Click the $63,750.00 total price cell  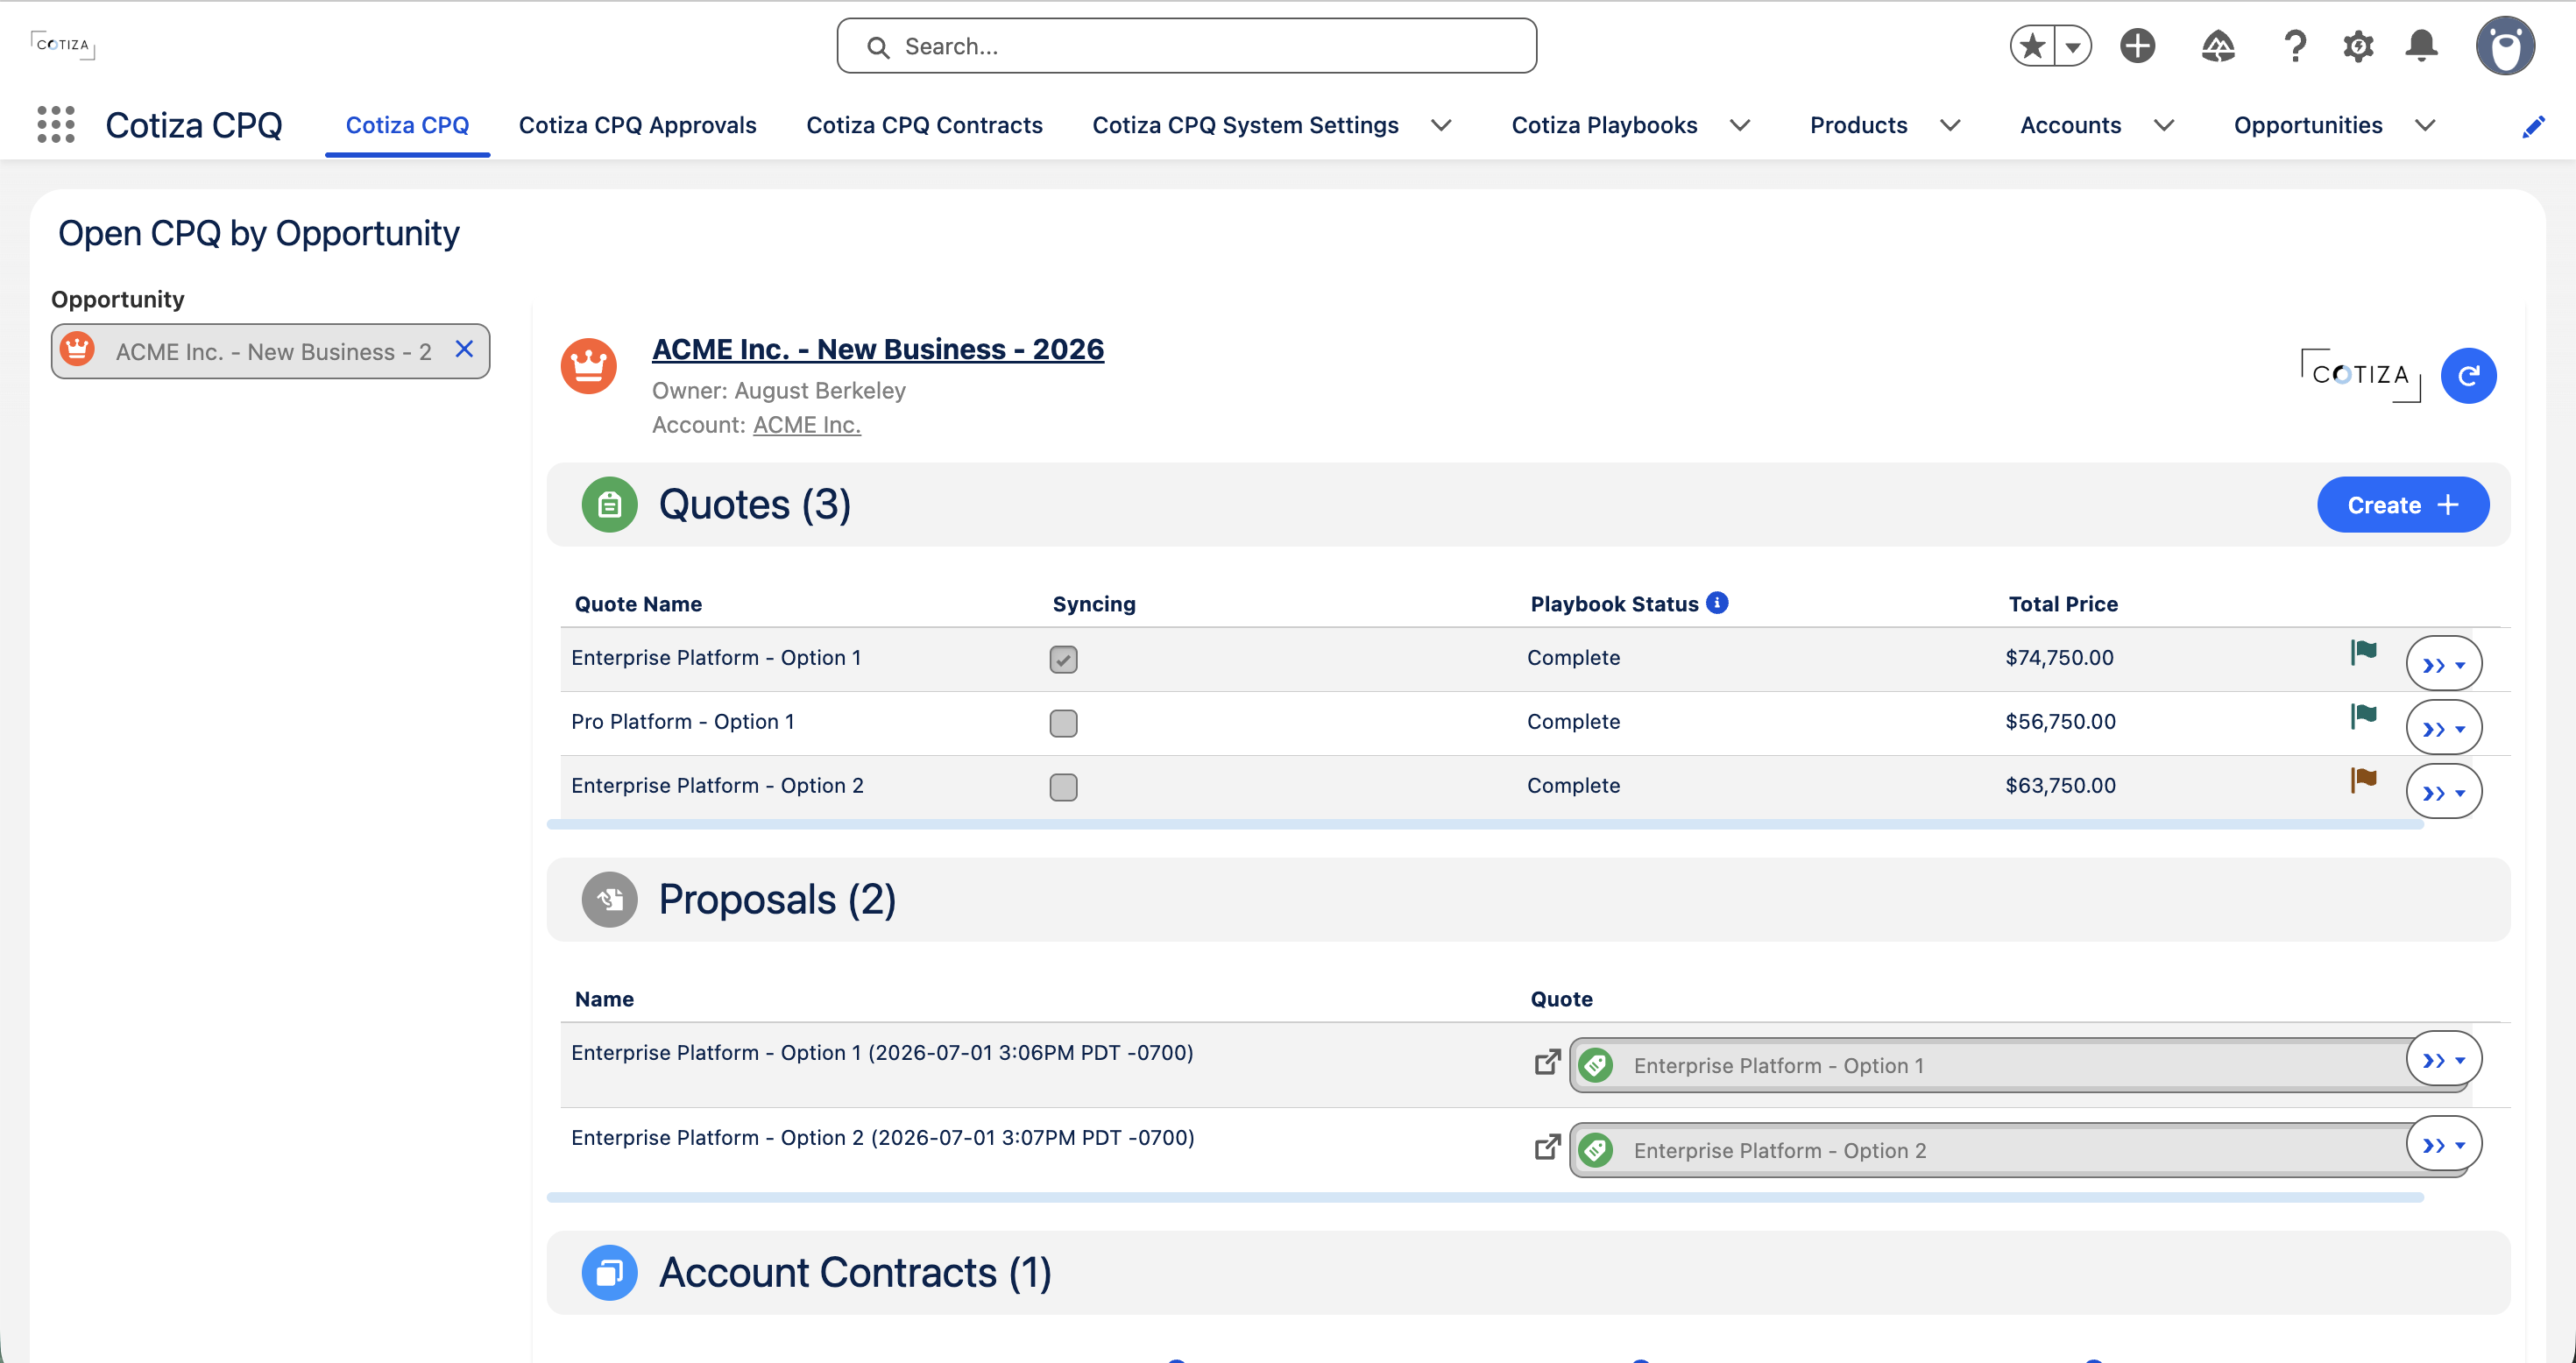2060,786
